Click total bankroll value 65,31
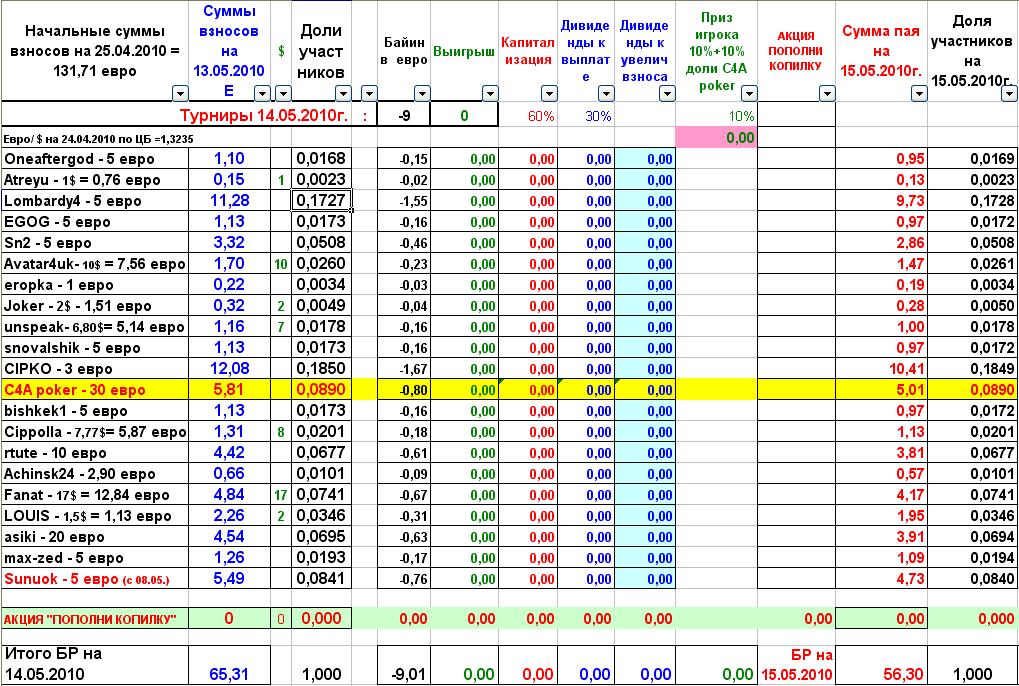This screenshot has height=686, width=1019. (x=229, y=674)
